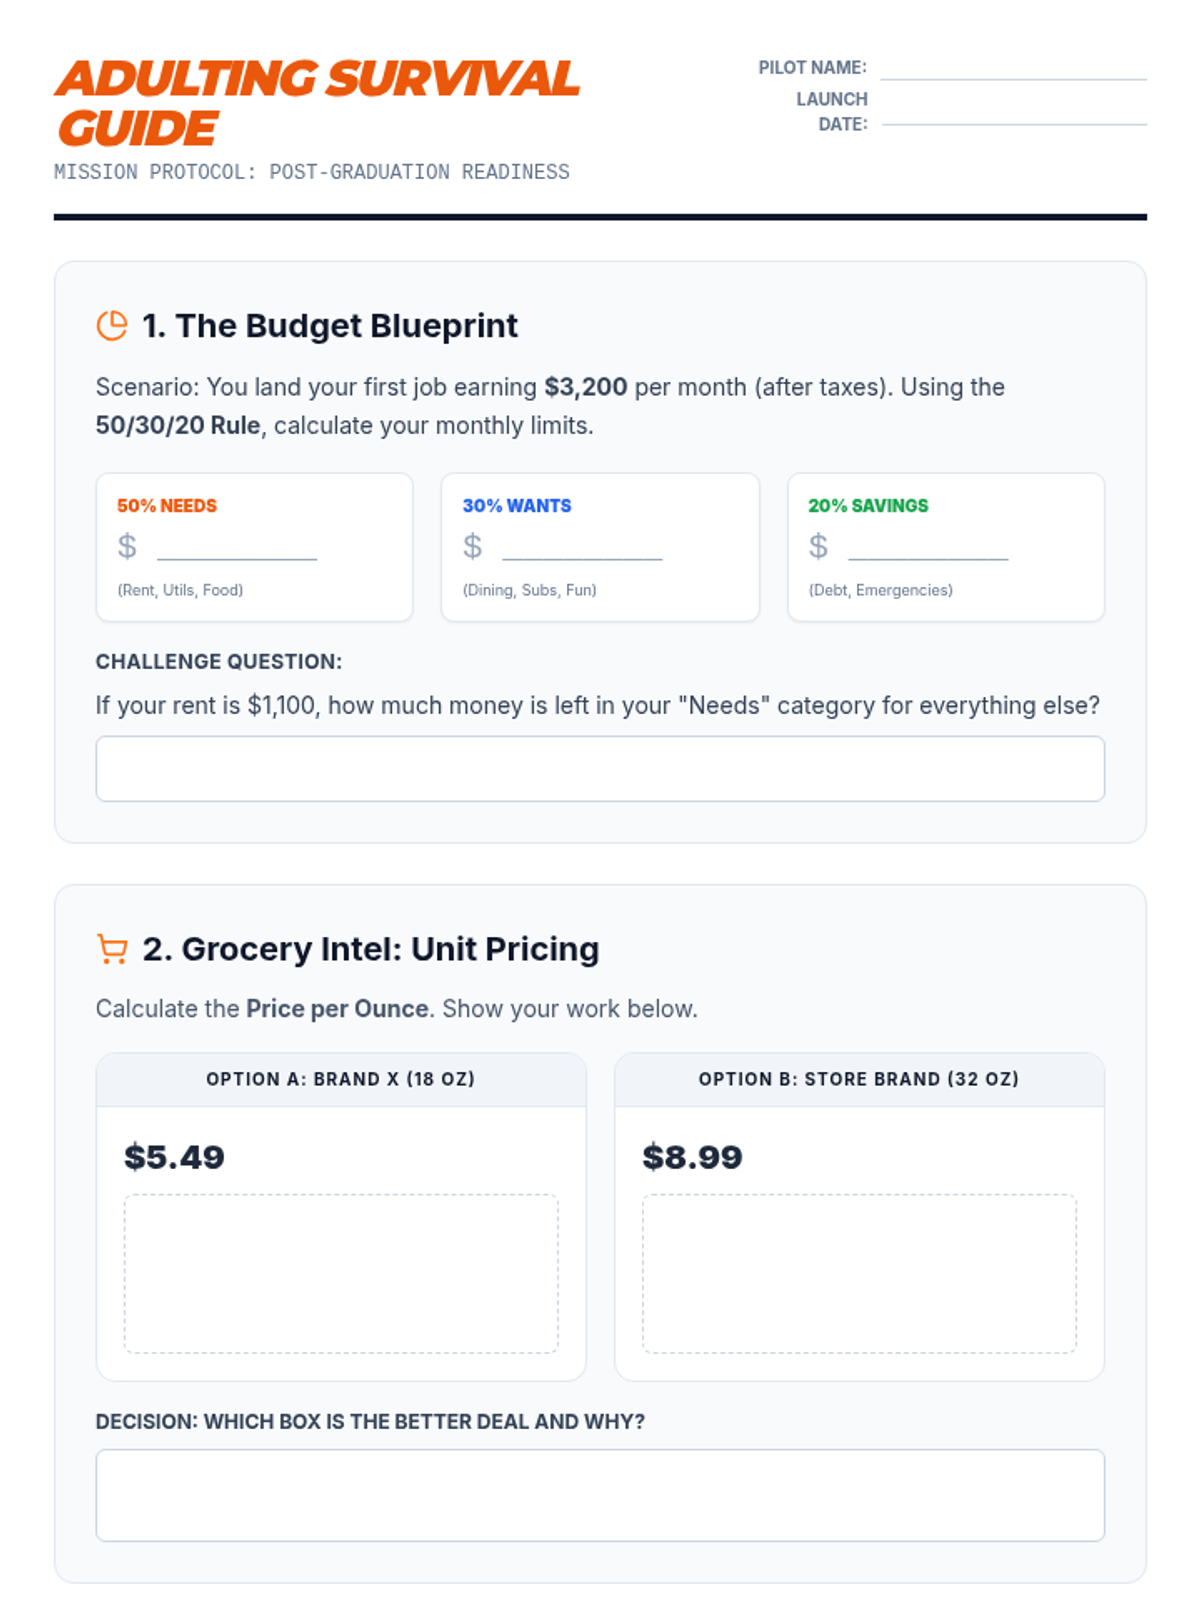The height and width of the screenshot is (1600, 1200).
Task: Click the $8.99 price for Store Brand
Action: [692, 1157]
